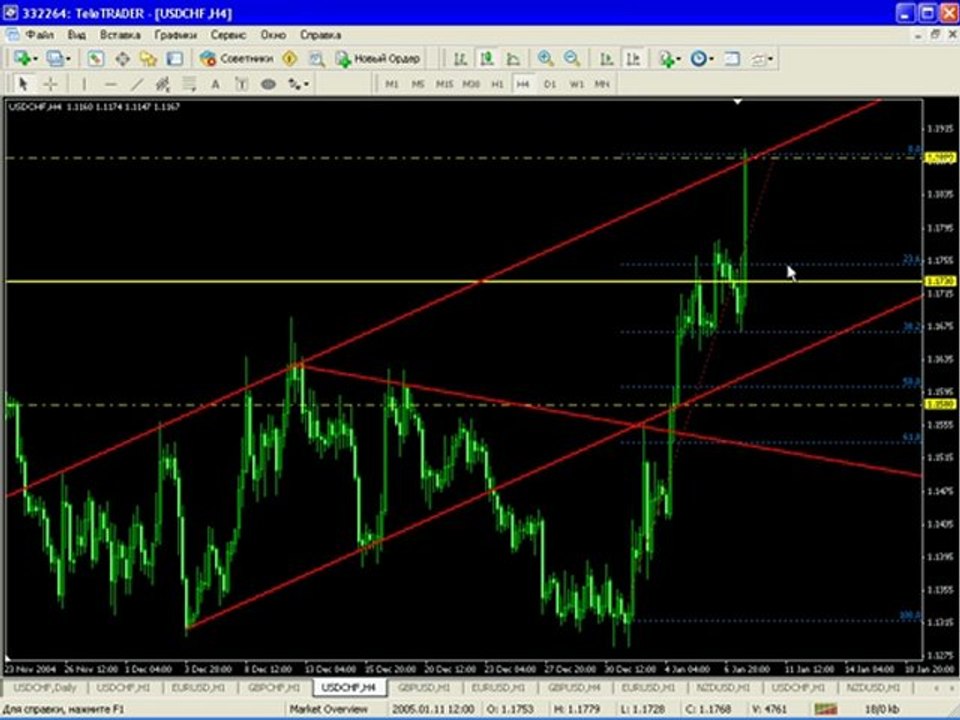This screenshot has height=720, width=960.
Task: Switch timeframe to D1
Action: (550, 84)
